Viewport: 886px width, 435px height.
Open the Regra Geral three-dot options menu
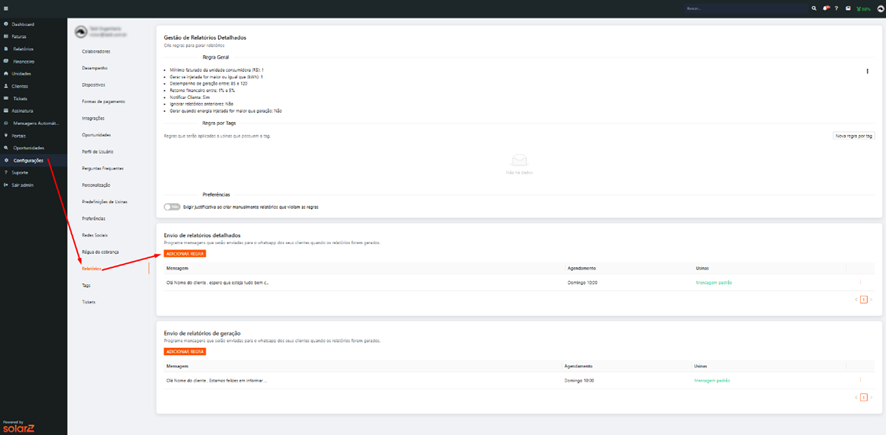(867, 71)
